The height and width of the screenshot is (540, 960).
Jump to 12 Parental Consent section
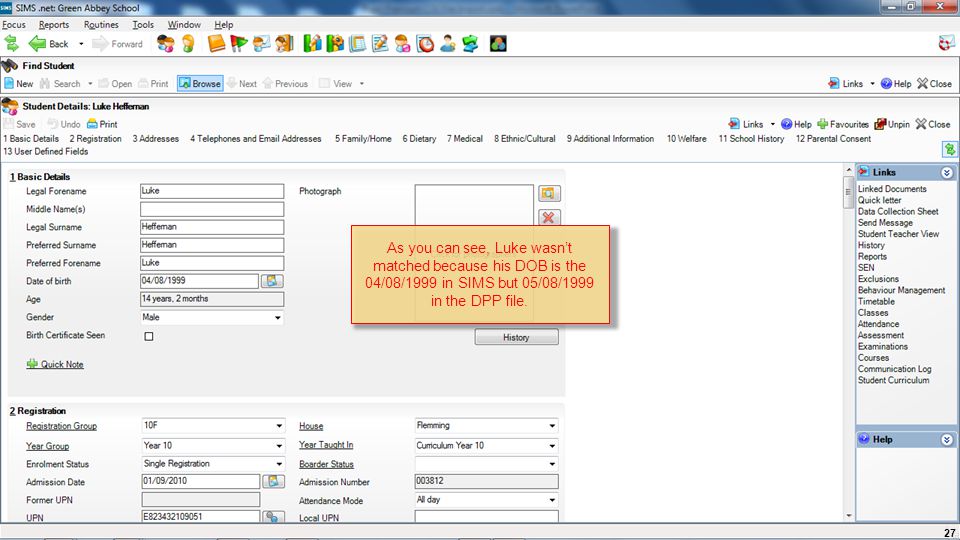(833, 139)
